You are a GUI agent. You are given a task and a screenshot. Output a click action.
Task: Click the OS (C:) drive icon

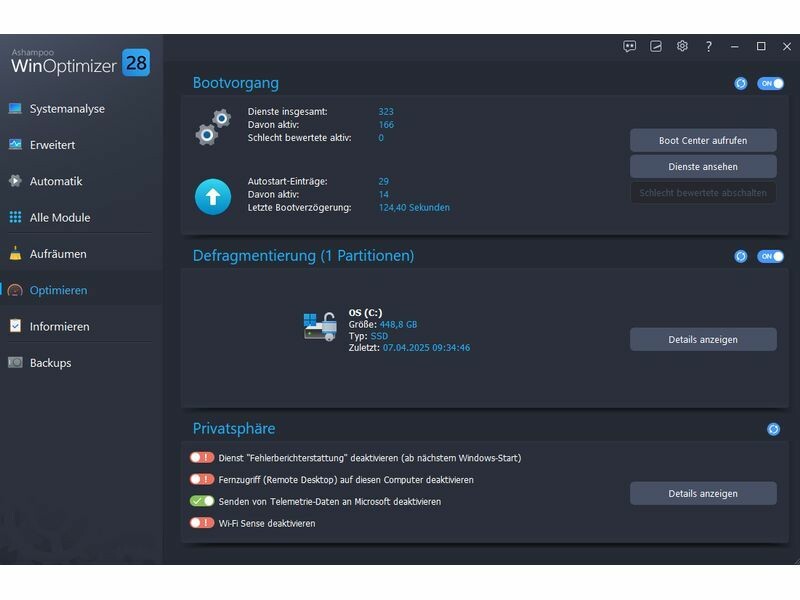tap(320, 327)
